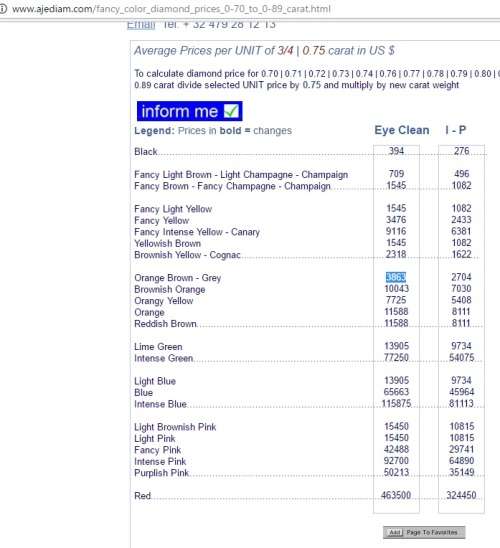
Task: Click the Intense Green I-P price 54075
Action: [461, 358]
